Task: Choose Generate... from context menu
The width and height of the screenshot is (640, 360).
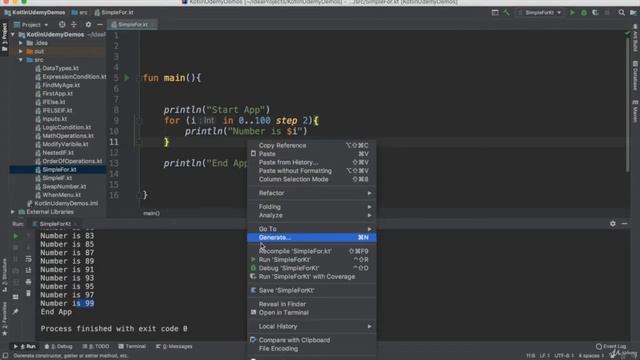Action: pyautogui.click(x=312, y=238)
